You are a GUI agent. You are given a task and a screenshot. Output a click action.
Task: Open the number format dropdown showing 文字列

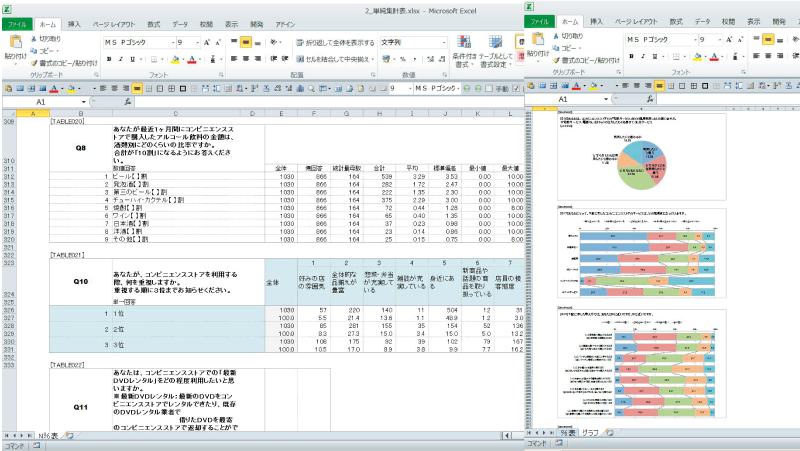click(444, 42)
